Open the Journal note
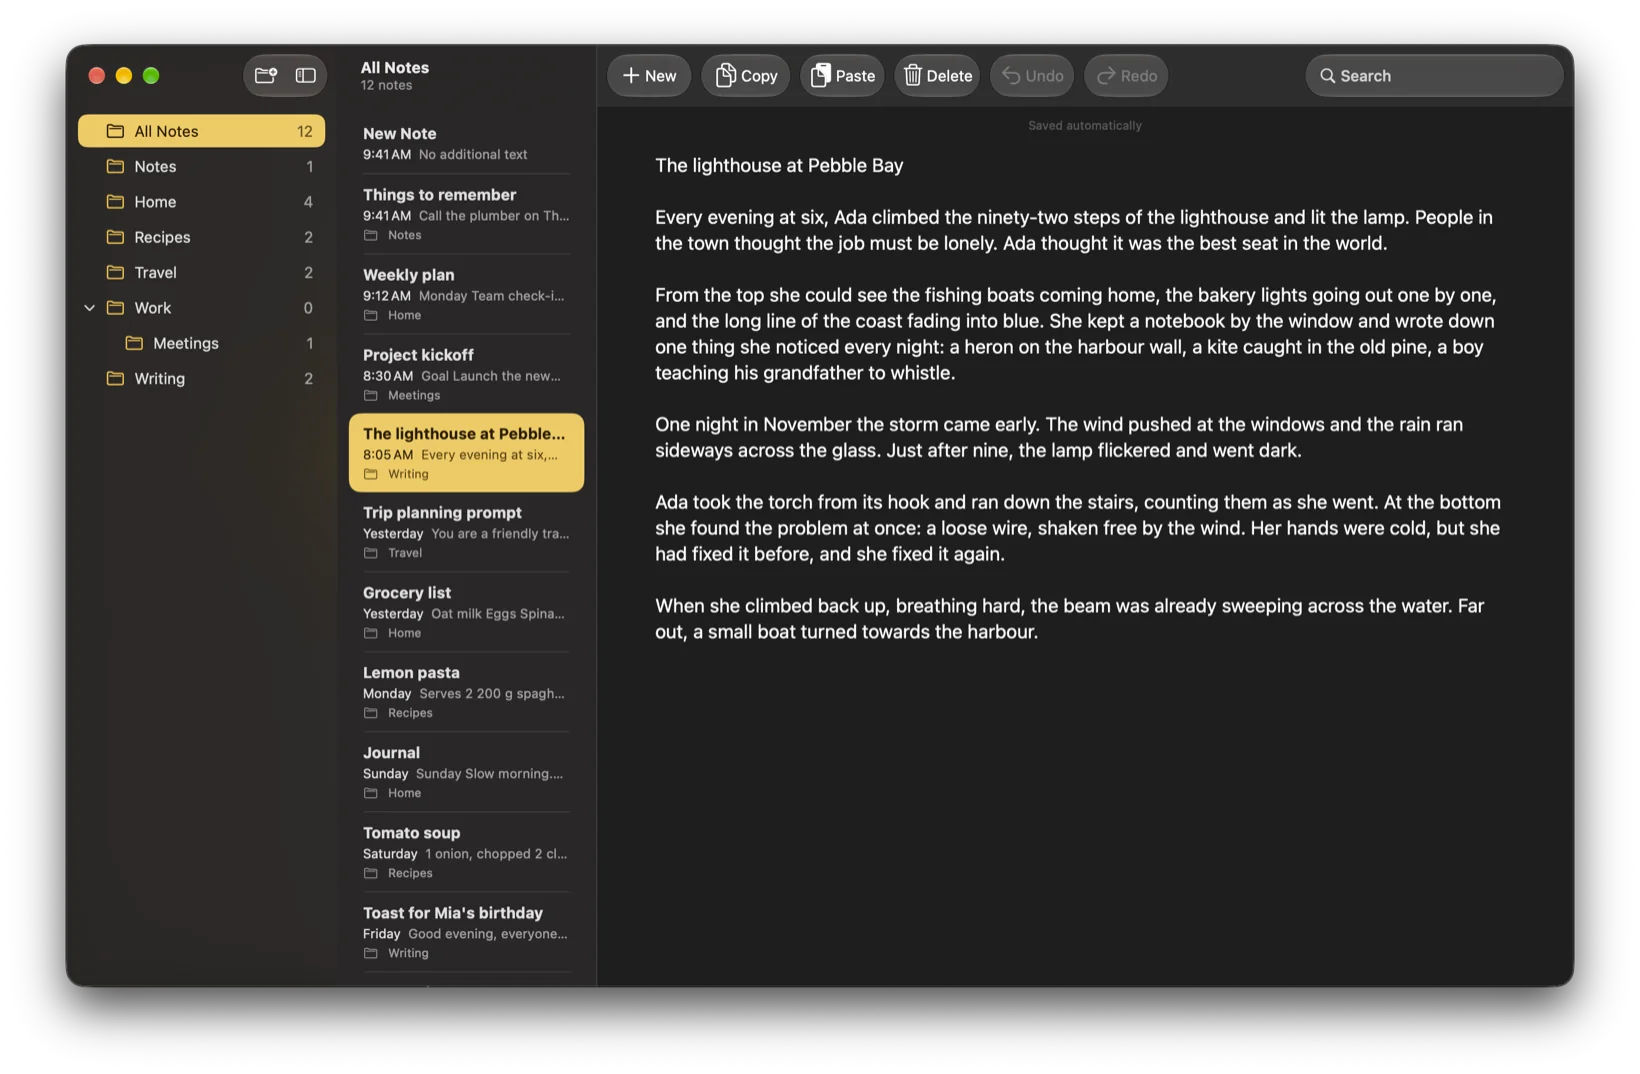Screen dimensions: 1640x1074 [x=467, y=772]
